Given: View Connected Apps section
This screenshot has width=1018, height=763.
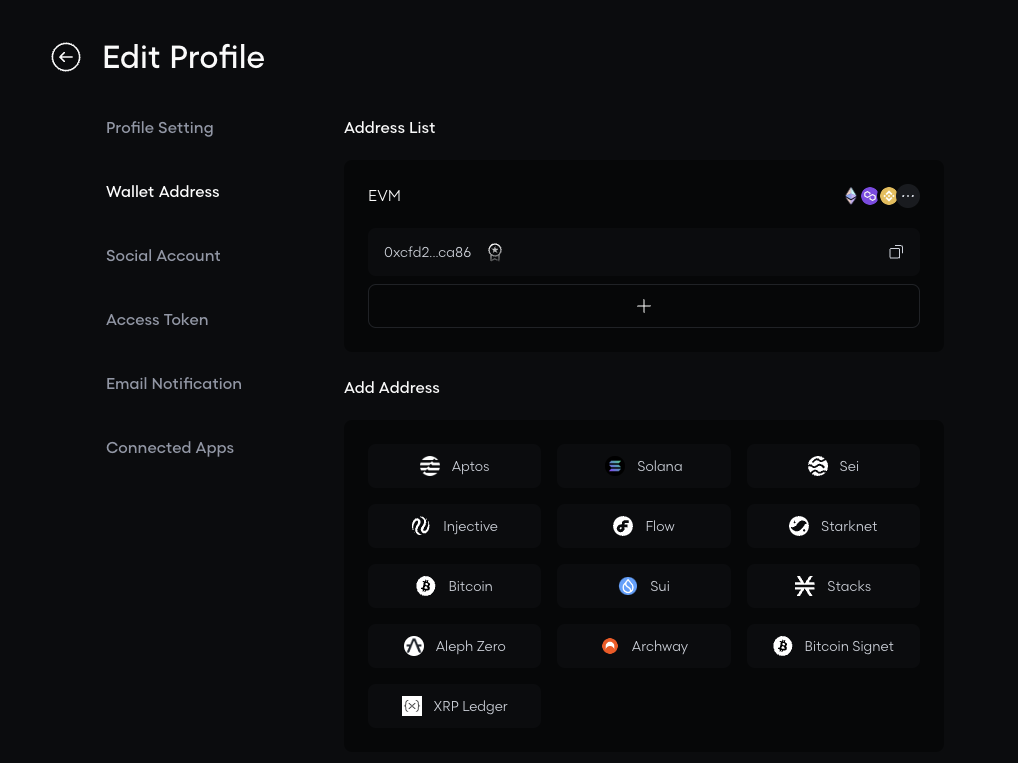Looking at the screenshot, I should click(x=169, y=448).
